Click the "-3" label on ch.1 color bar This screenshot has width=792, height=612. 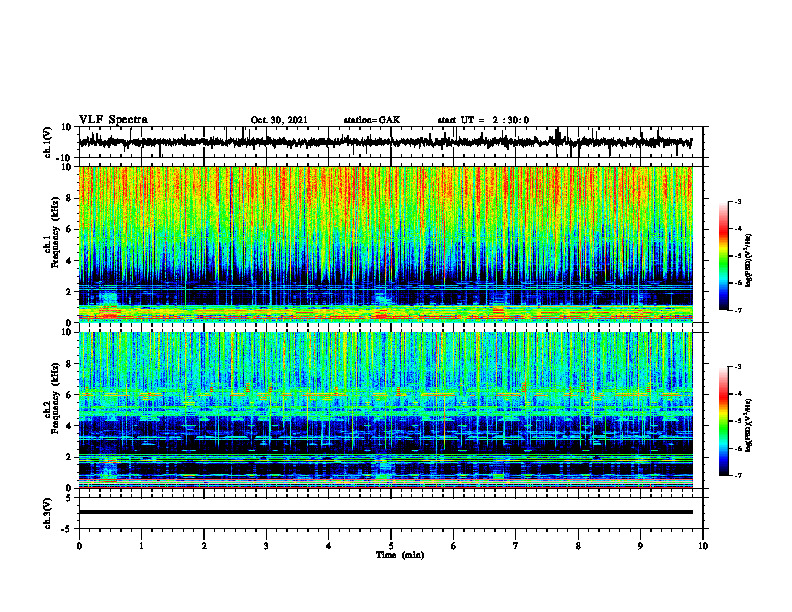738,201
